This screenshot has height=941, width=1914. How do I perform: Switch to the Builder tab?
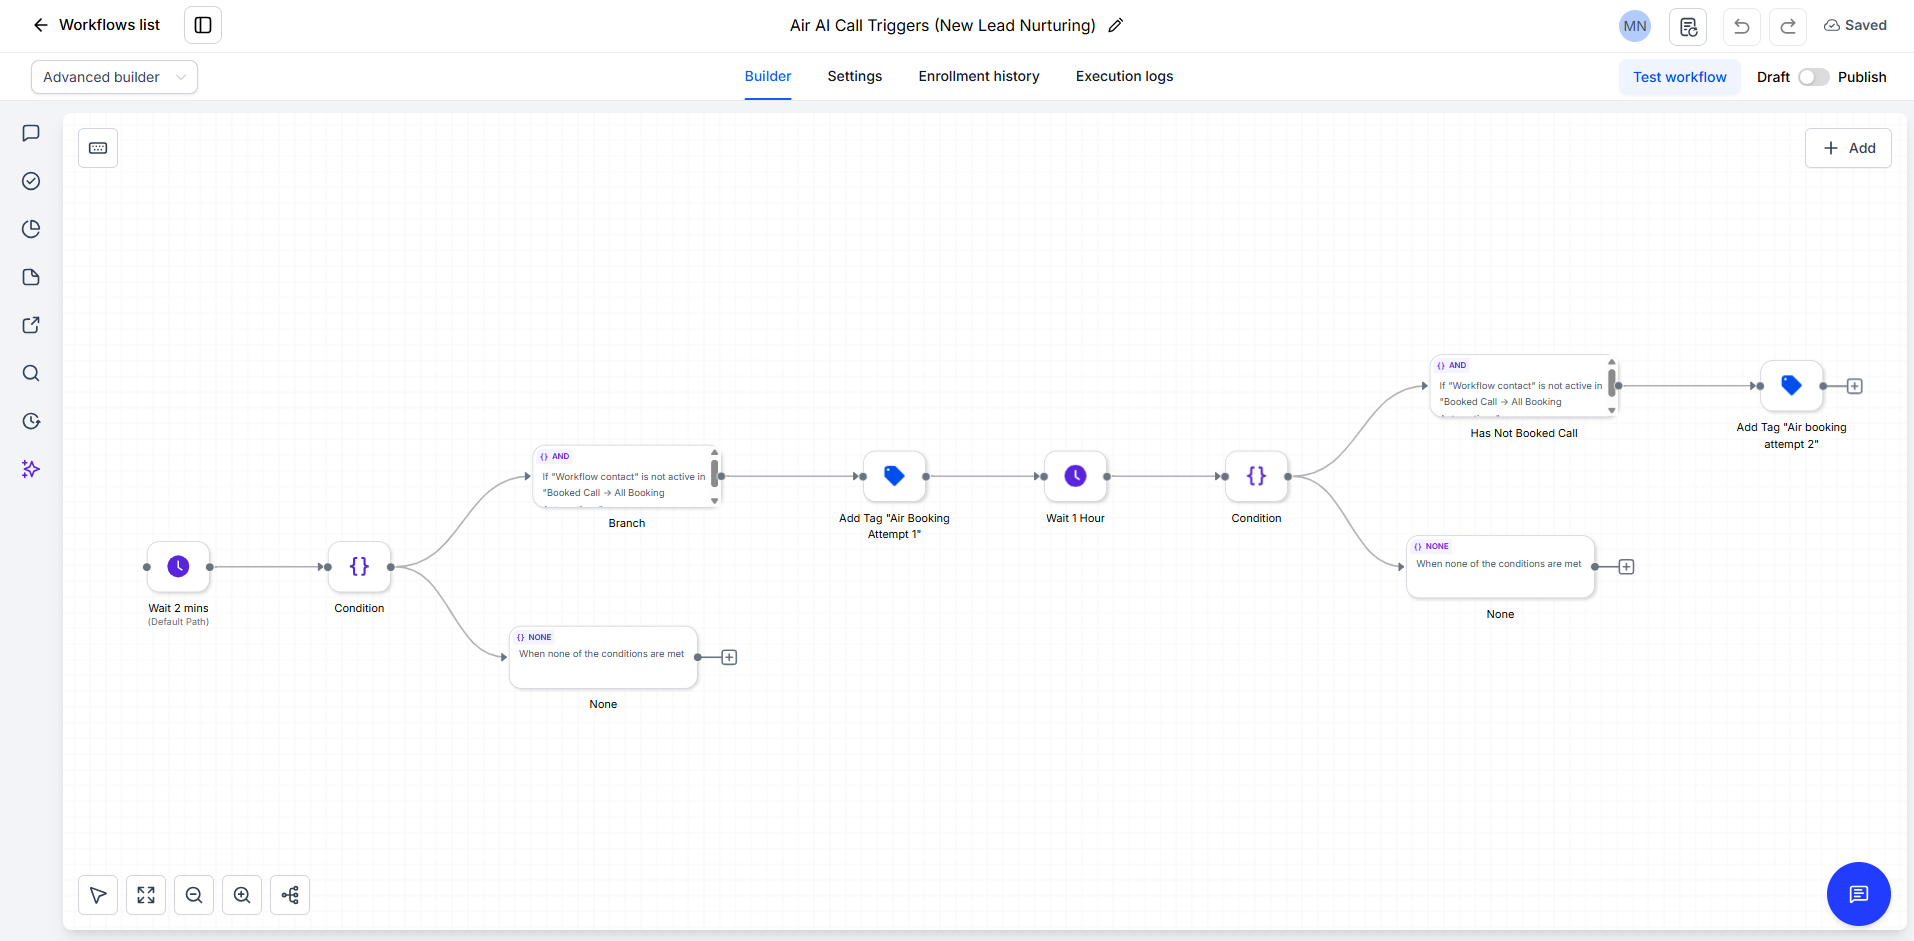(x=768, y=76)
